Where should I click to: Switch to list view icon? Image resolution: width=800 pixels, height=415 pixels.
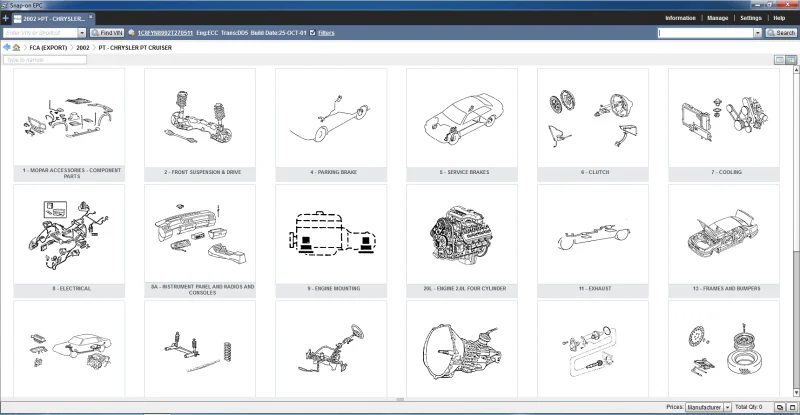[x=778, y=60]
